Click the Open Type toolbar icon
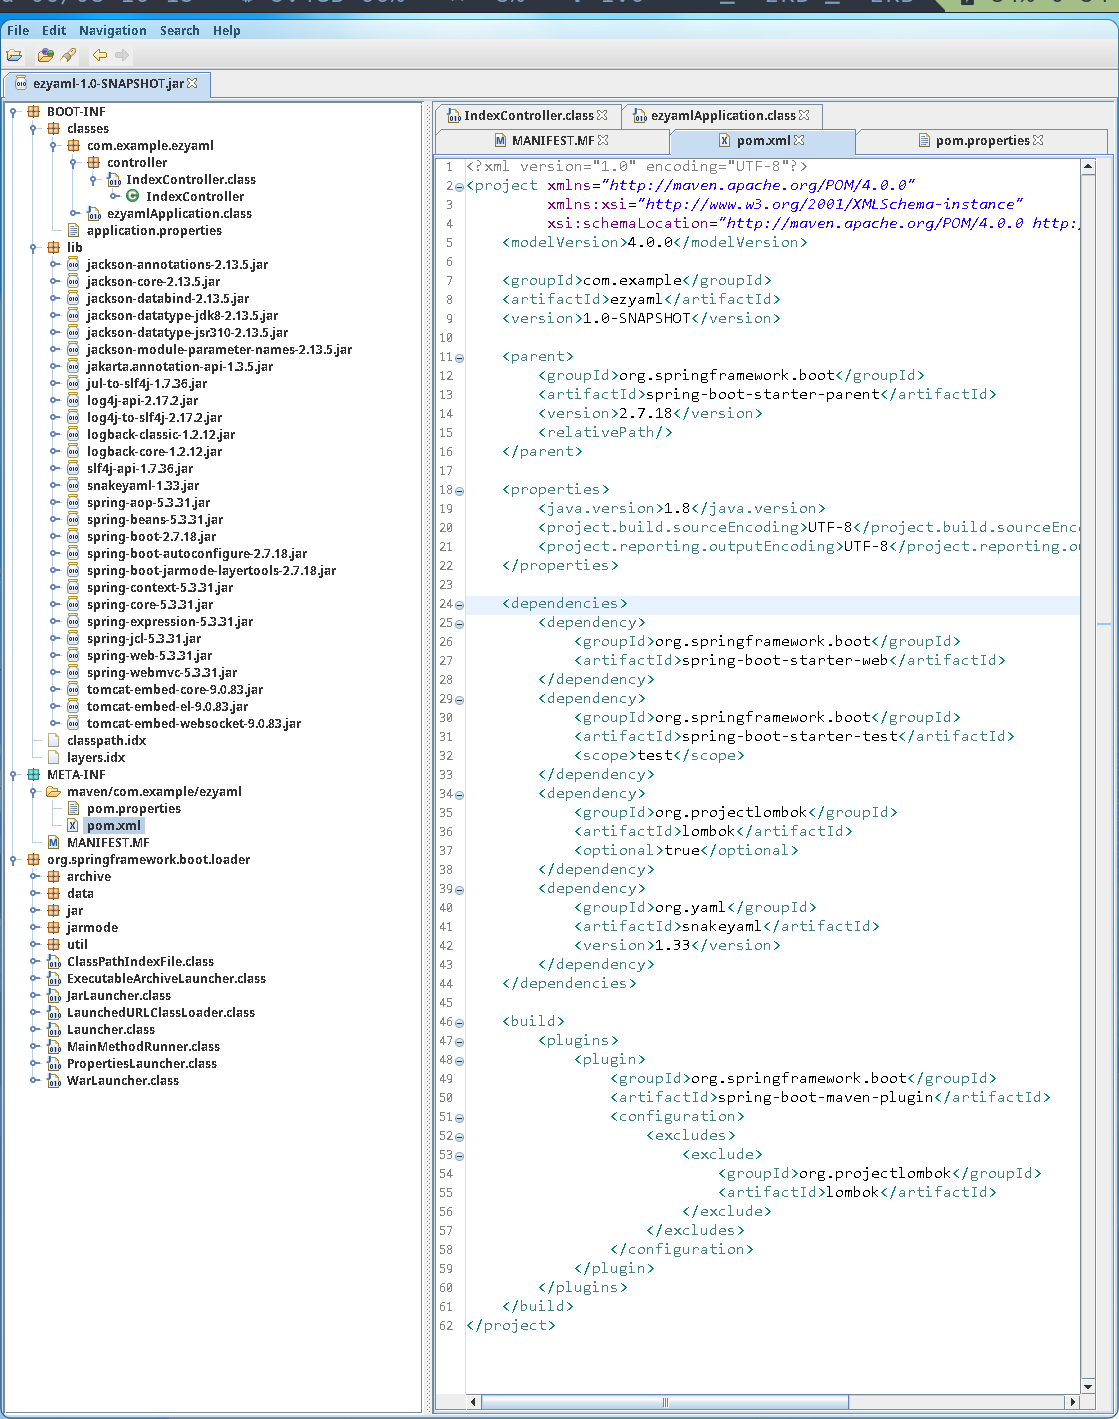 click(x=46, y=55)
